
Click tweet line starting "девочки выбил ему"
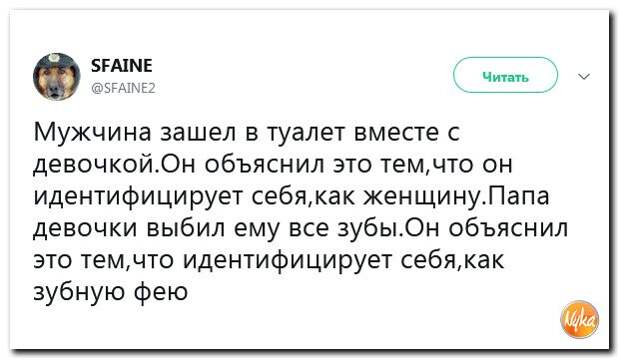pyautogui.click(x=301, y=228)
